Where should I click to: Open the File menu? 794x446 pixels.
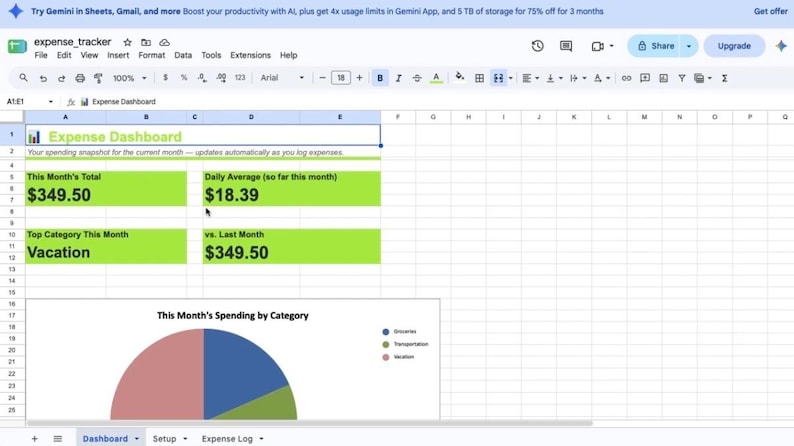tap(41, 55)
